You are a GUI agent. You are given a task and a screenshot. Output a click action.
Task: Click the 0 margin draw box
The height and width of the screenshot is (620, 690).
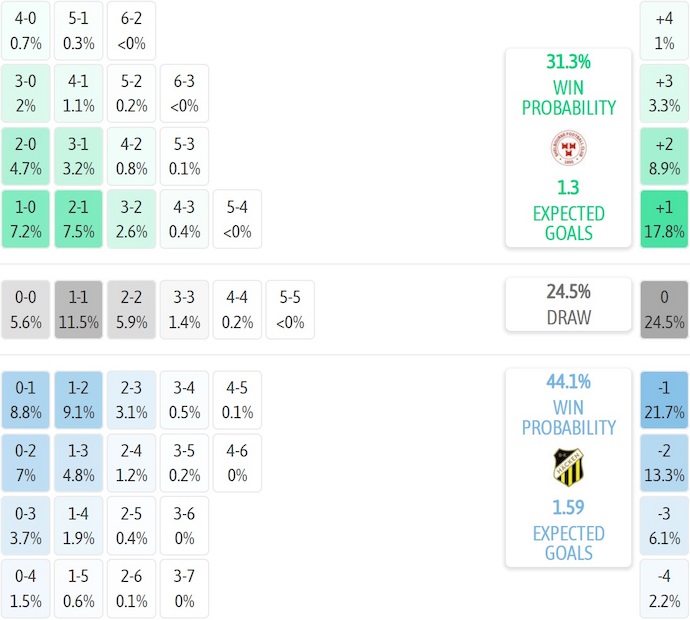pos(665,310)
